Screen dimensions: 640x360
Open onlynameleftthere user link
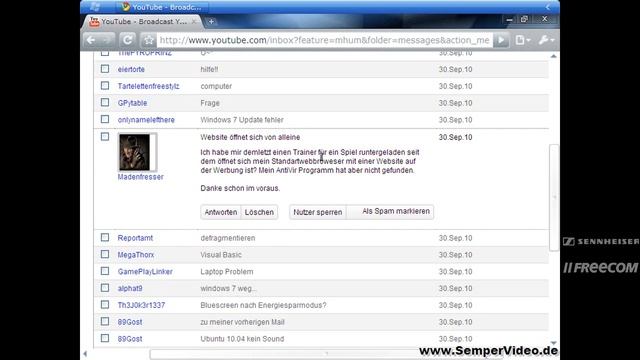pyautogui.click(x=146, y=120)
